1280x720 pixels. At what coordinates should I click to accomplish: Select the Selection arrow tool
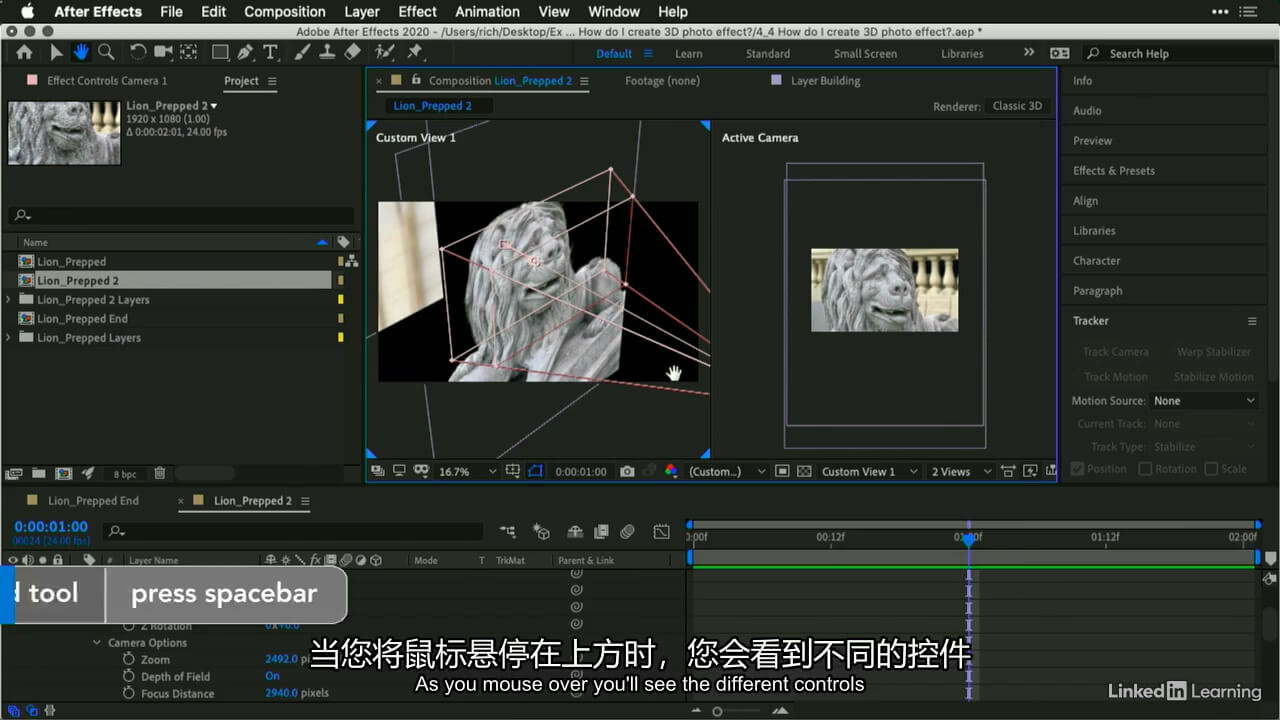[56, 53]
